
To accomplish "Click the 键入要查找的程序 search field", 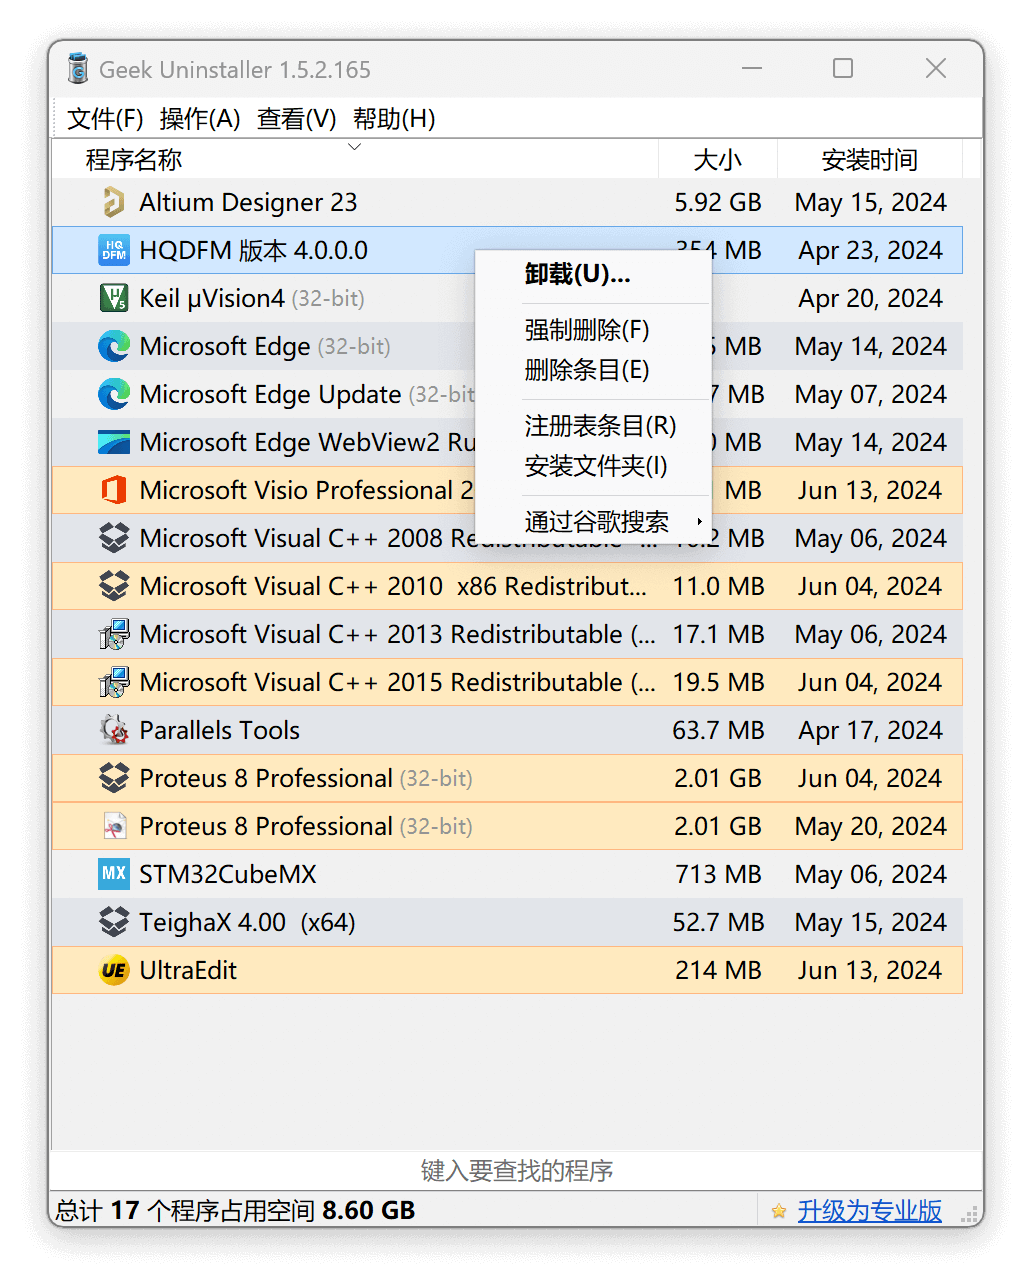I will (516, 1171).
